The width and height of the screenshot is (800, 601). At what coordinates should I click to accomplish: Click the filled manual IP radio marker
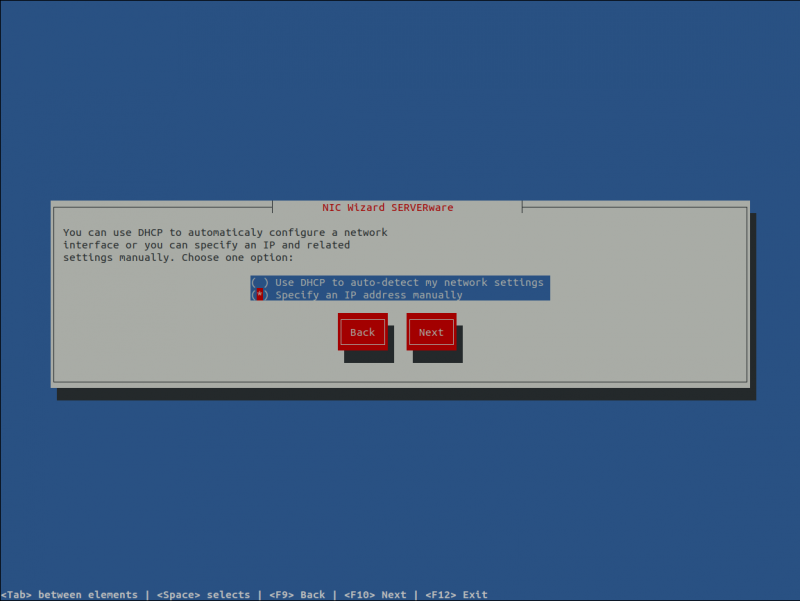click(x=258, y=295)
